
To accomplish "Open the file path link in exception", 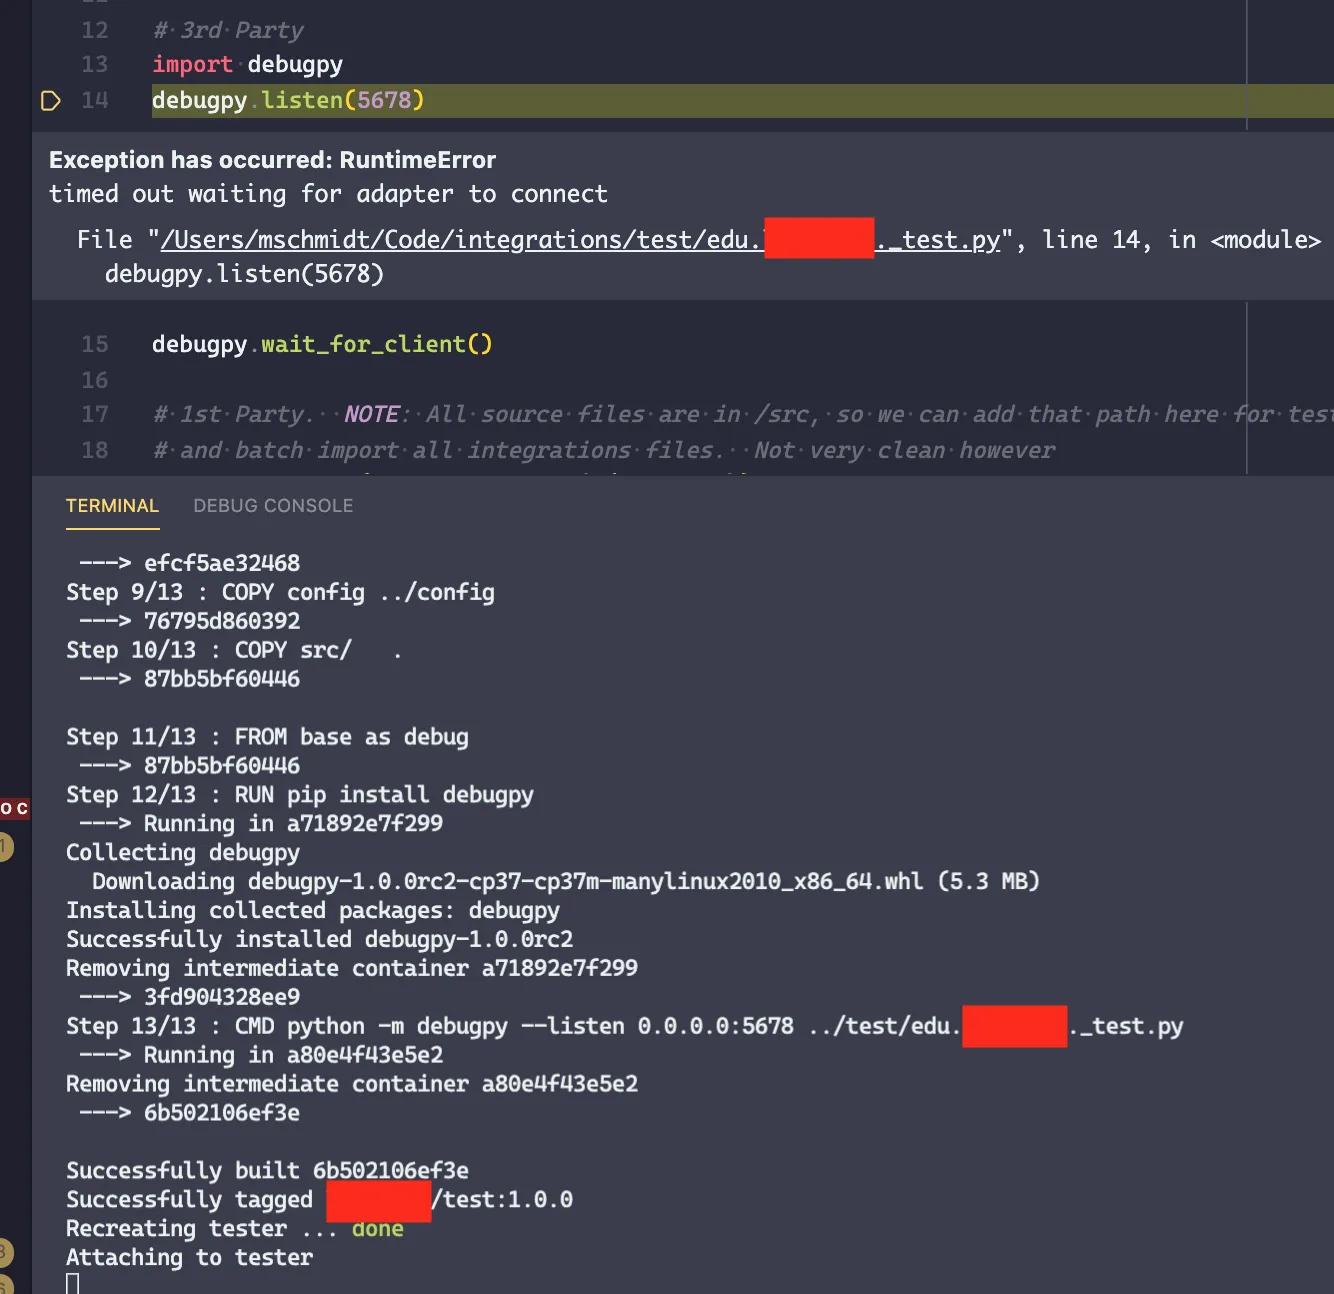I will 580,240.
